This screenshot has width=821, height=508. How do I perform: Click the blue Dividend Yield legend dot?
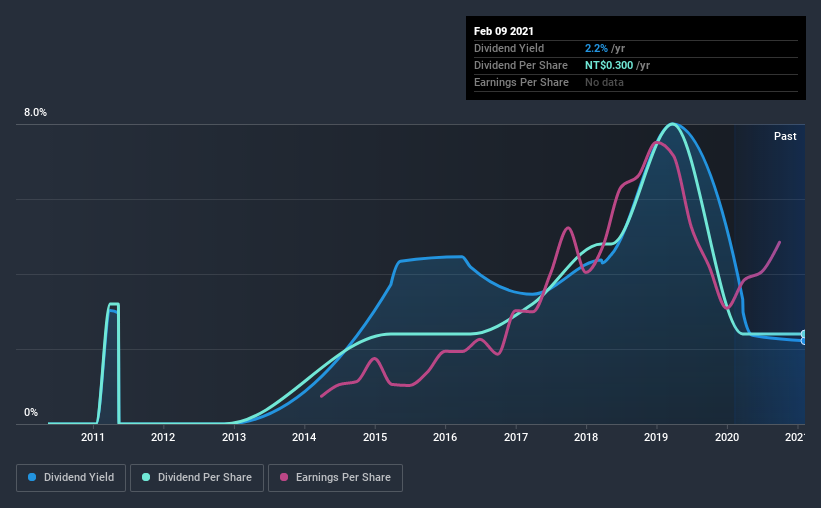(32, 477)
